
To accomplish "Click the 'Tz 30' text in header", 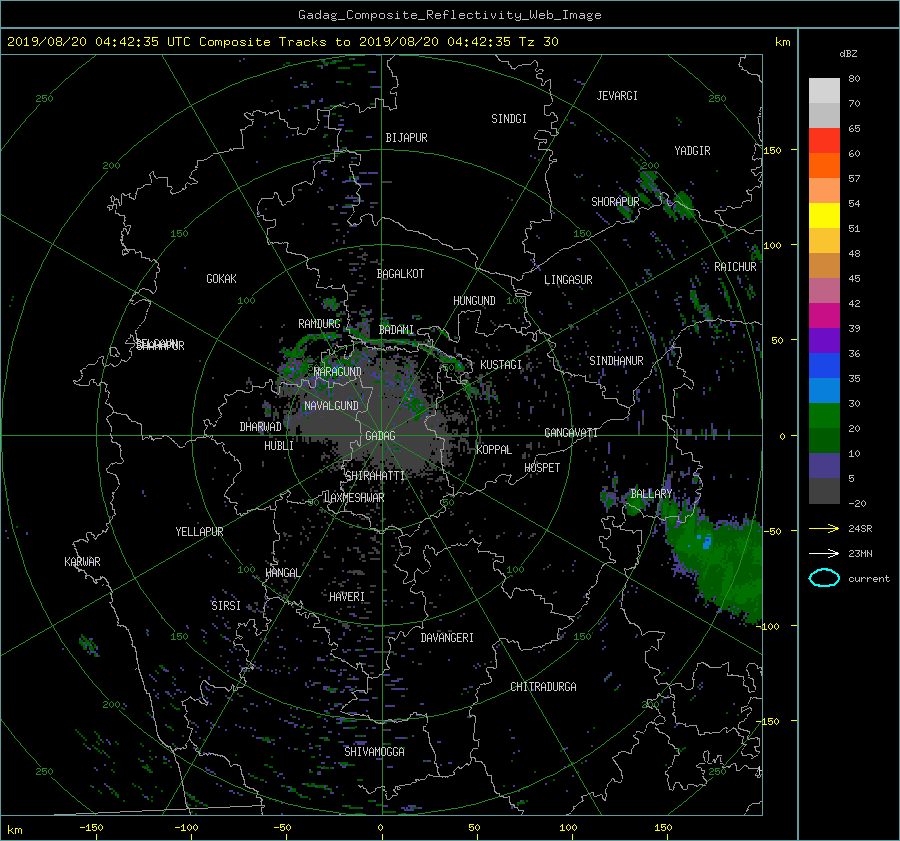I will coord(538,42).
